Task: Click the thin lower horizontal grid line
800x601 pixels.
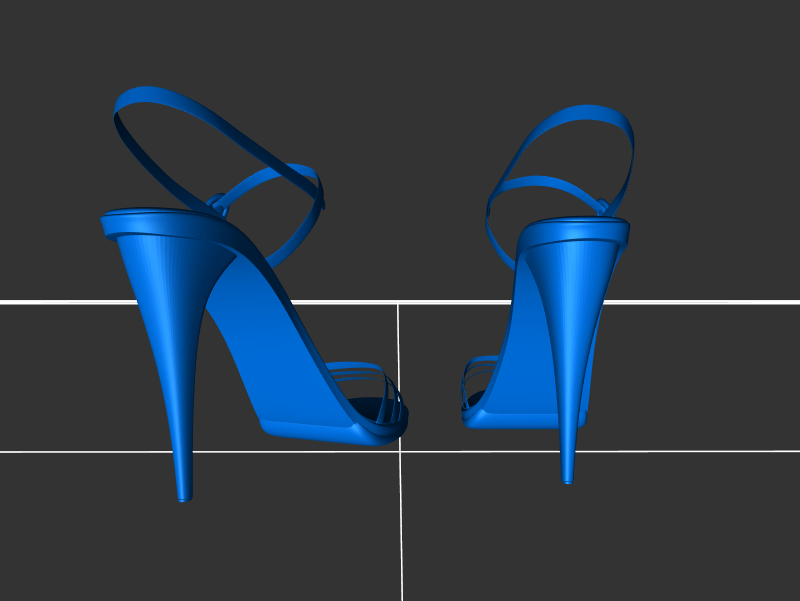Action: click(x=80, y=451)
